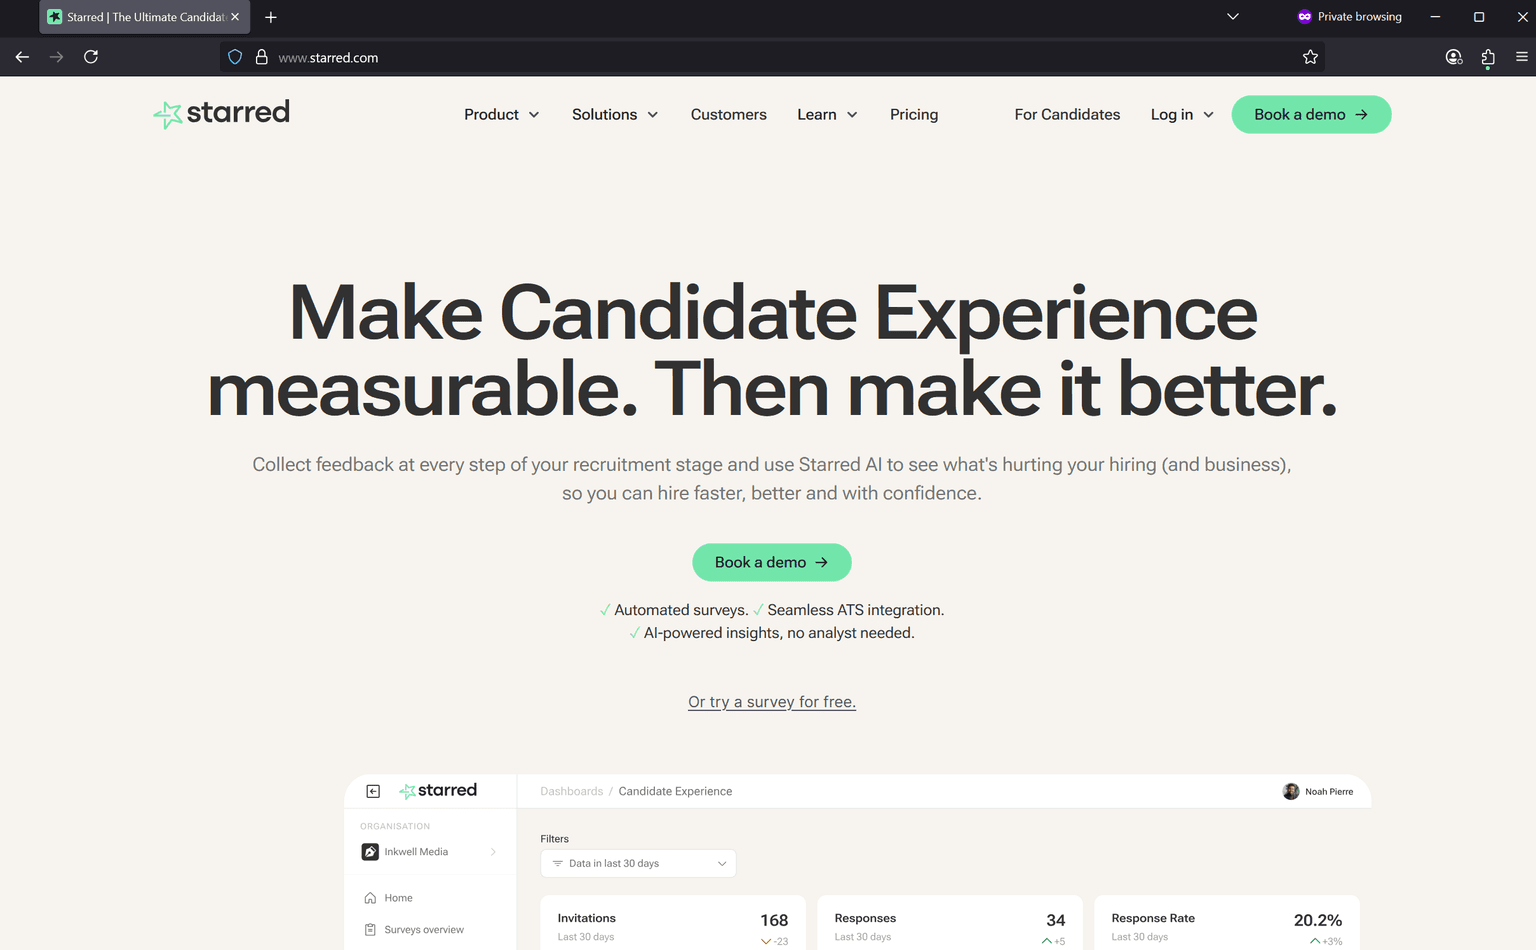Go to the Customers page

coord(728,115)
